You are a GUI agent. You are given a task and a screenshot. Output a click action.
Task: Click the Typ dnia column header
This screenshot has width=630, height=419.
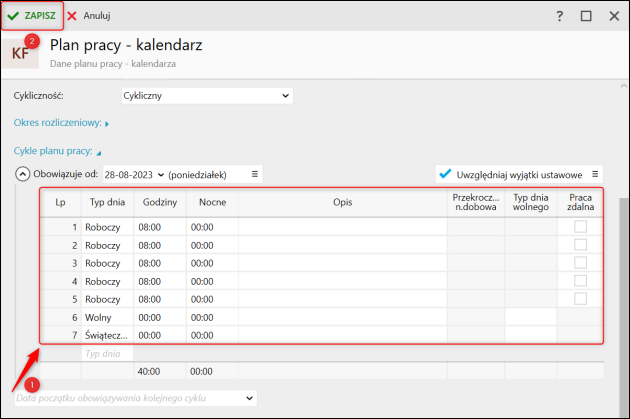[x=107, y=202]
